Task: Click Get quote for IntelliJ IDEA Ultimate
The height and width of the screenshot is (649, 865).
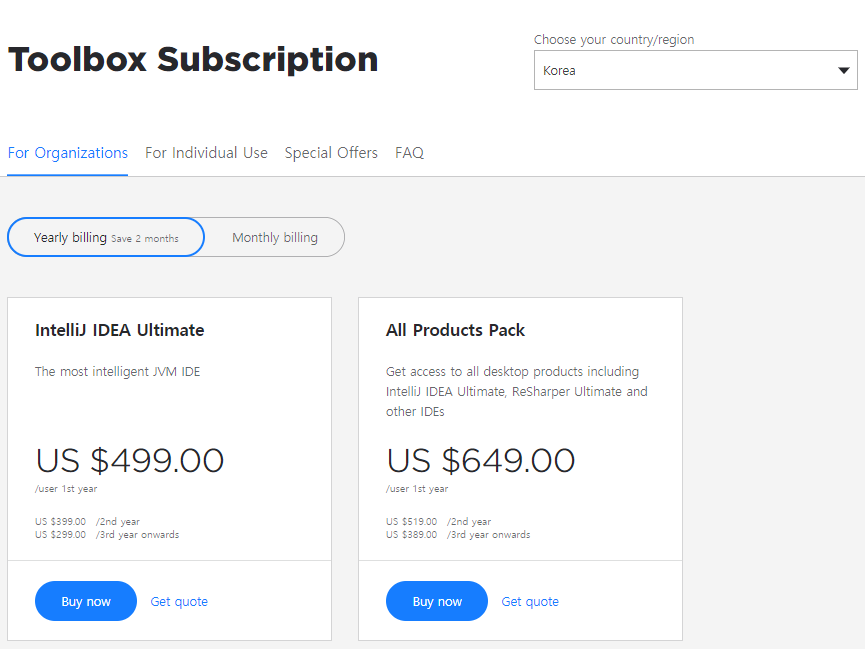Action: coord(179,602)
